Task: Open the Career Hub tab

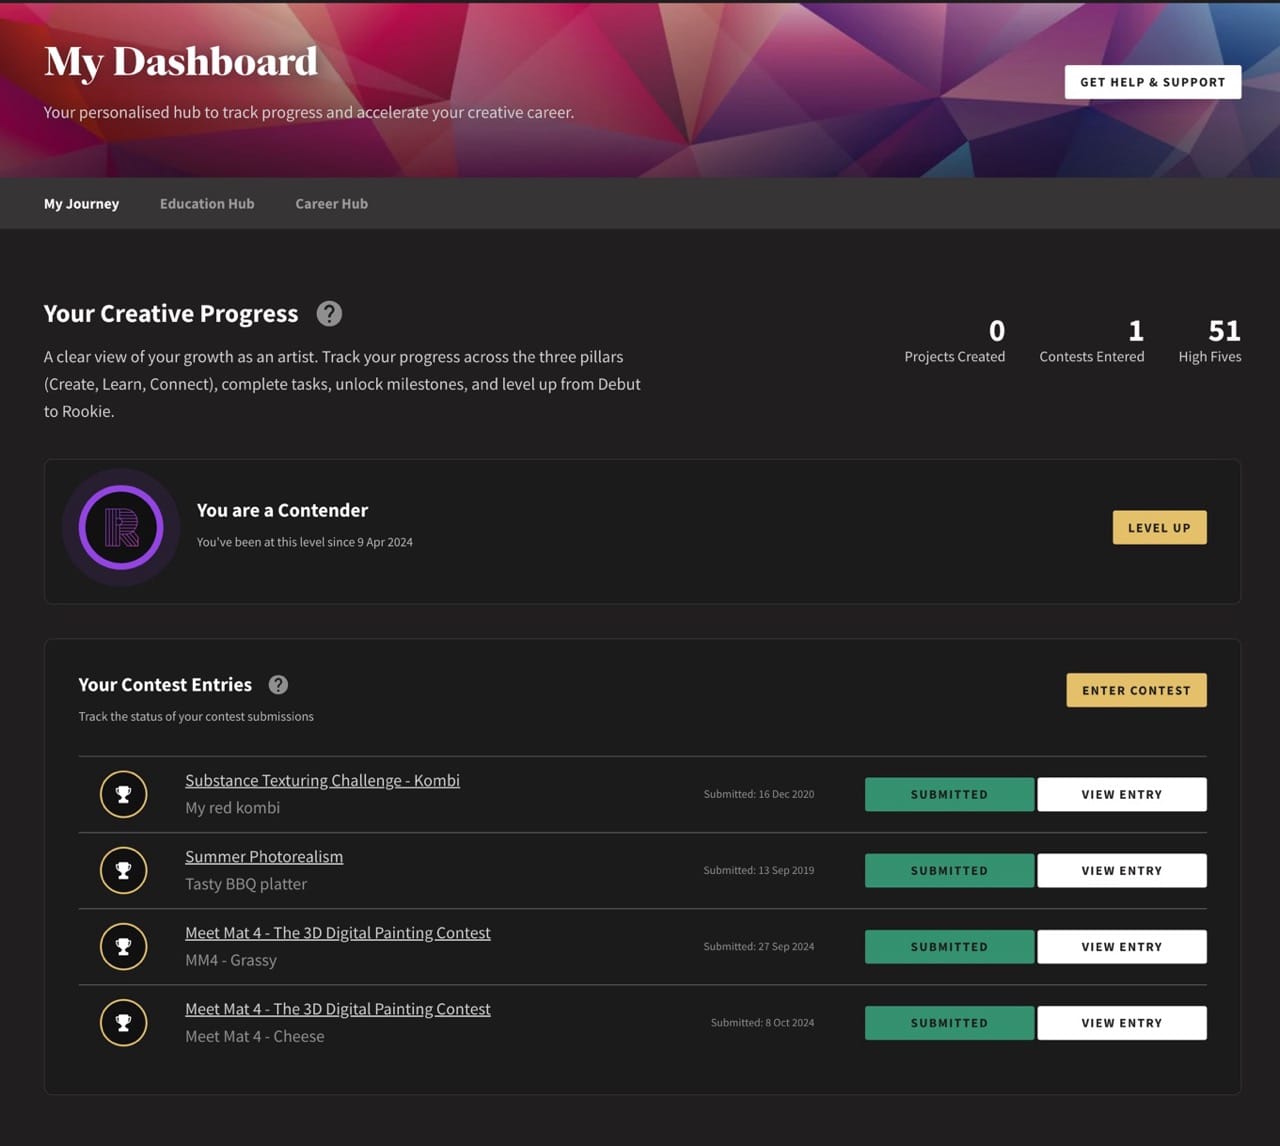Action: [x=331, y=204]
